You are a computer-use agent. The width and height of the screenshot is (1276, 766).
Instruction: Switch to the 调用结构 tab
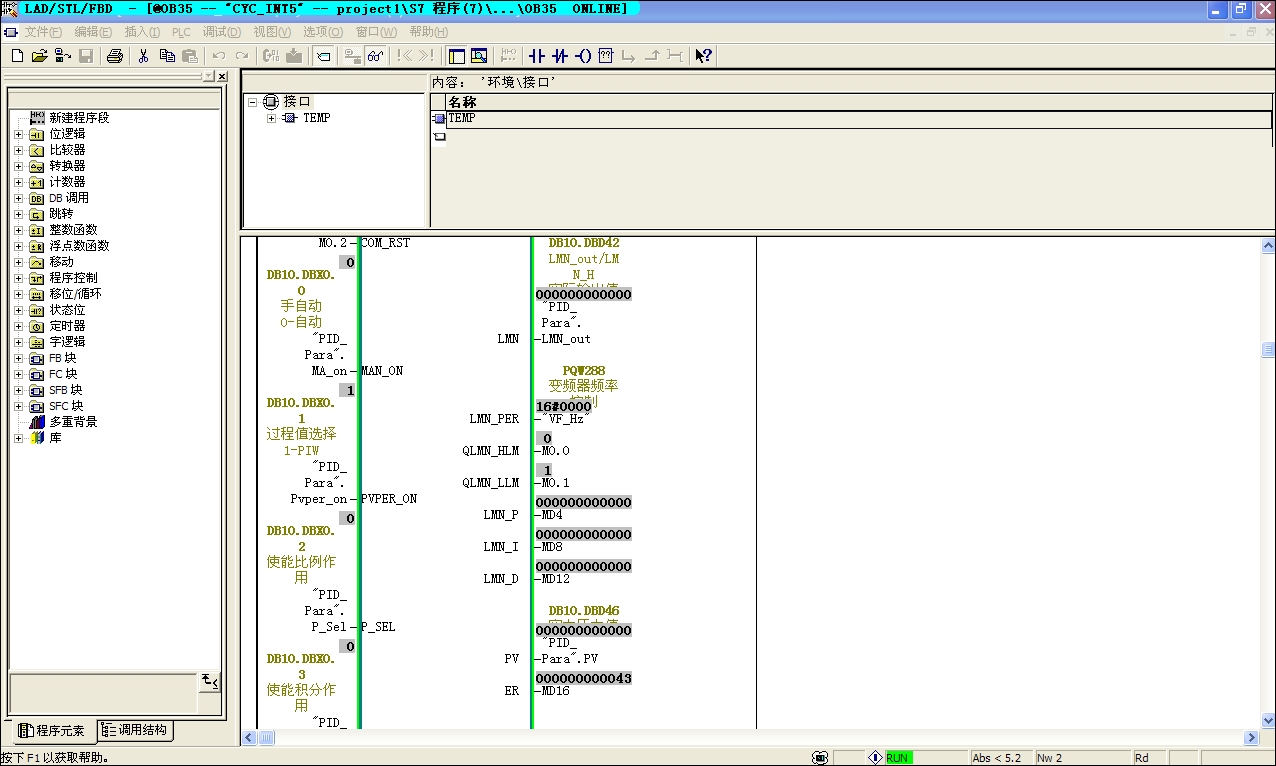click(135, 731)
